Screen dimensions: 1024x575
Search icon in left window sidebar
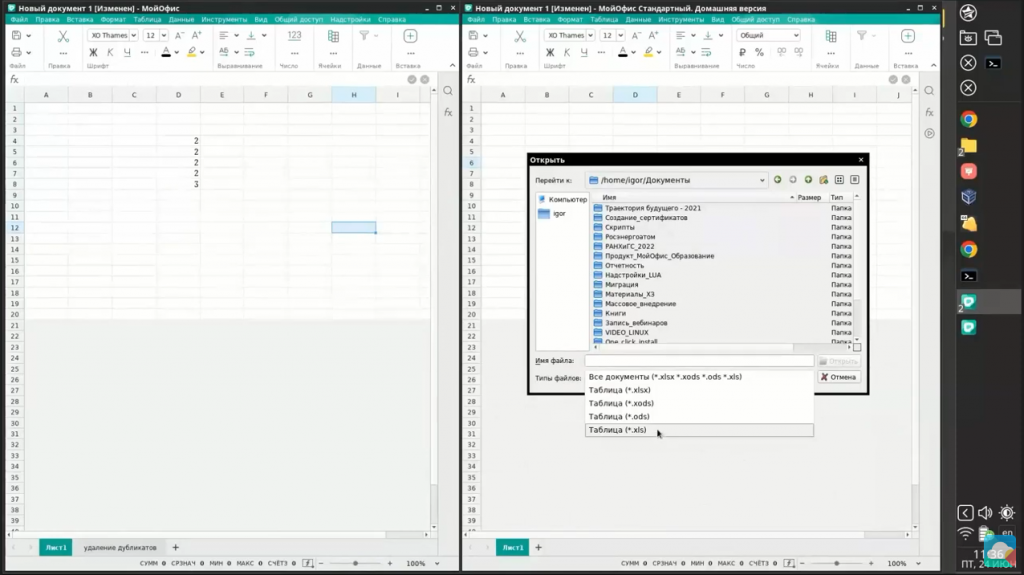[x=448, y=91]
